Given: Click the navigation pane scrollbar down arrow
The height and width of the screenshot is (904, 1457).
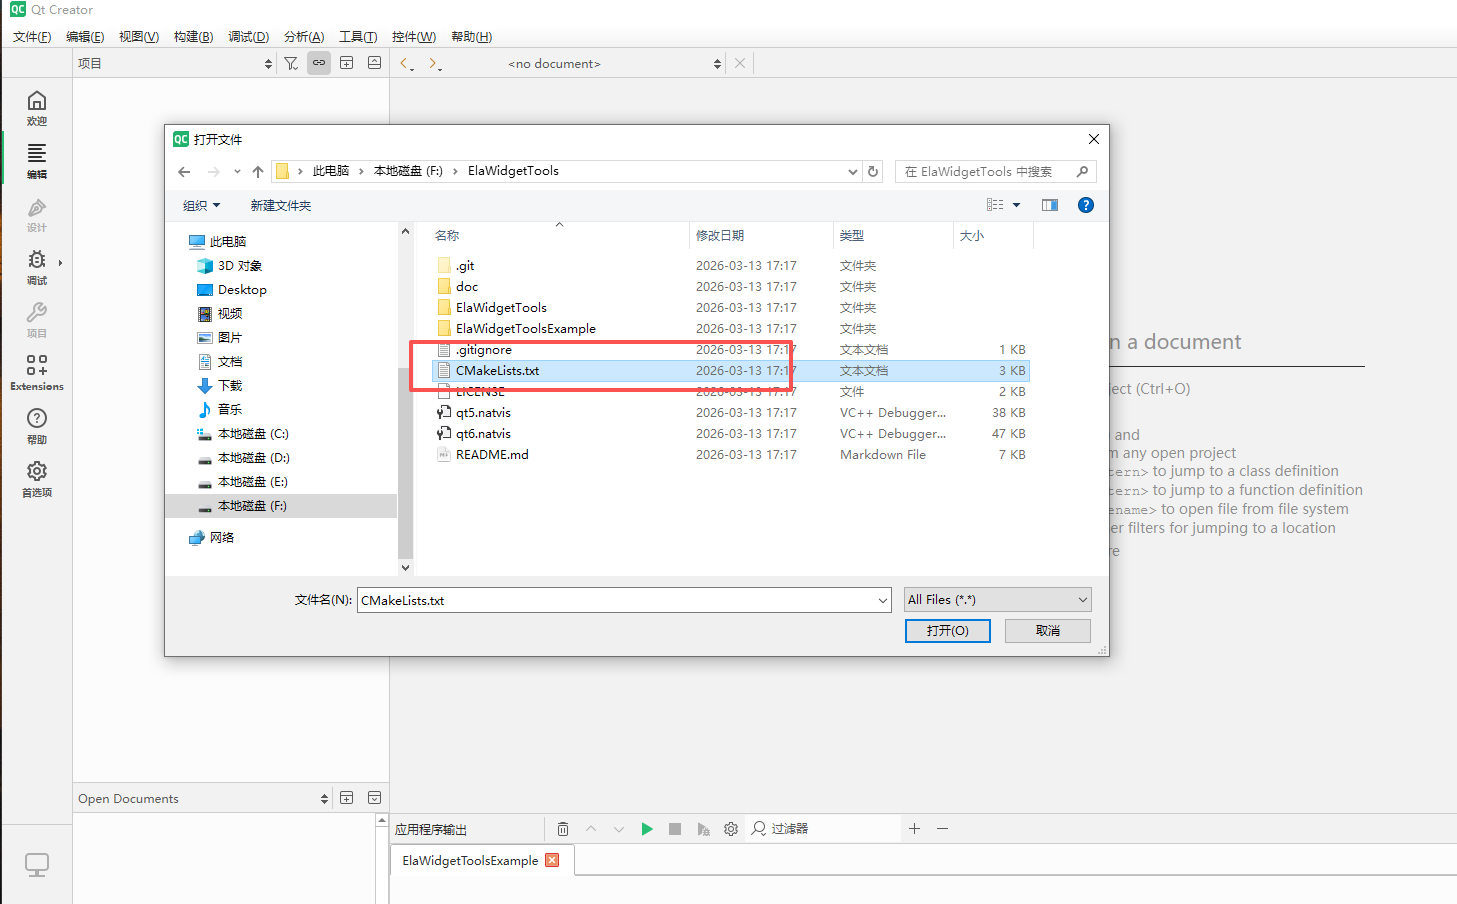Looking at the screenshot, I should [405, 567].
